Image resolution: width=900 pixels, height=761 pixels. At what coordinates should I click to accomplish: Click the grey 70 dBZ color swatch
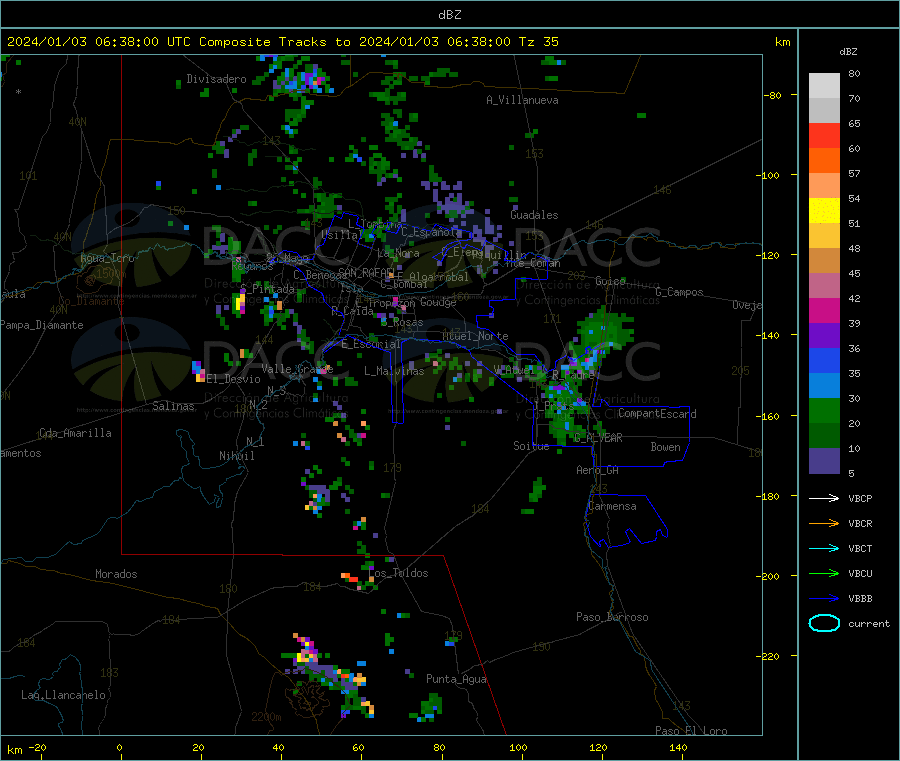pyautogui.click(x=824, y=111)
